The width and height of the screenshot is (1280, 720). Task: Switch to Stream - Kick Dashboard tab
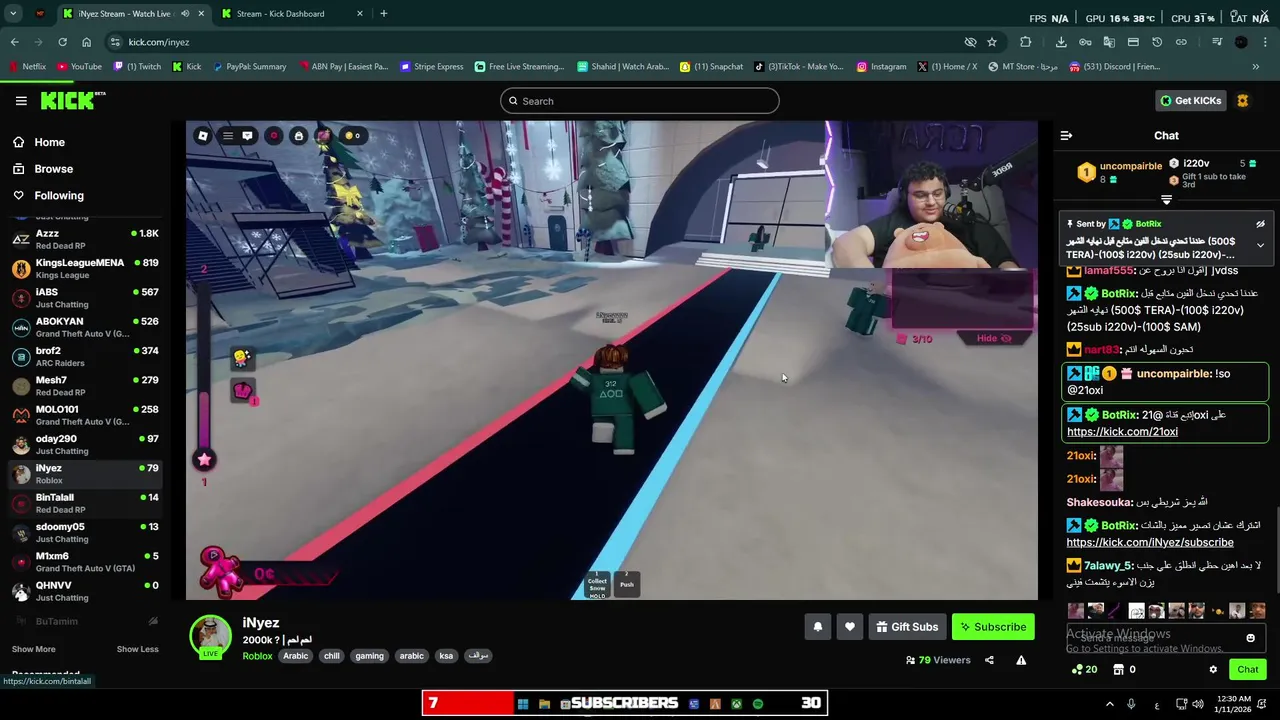coord(290,13)
